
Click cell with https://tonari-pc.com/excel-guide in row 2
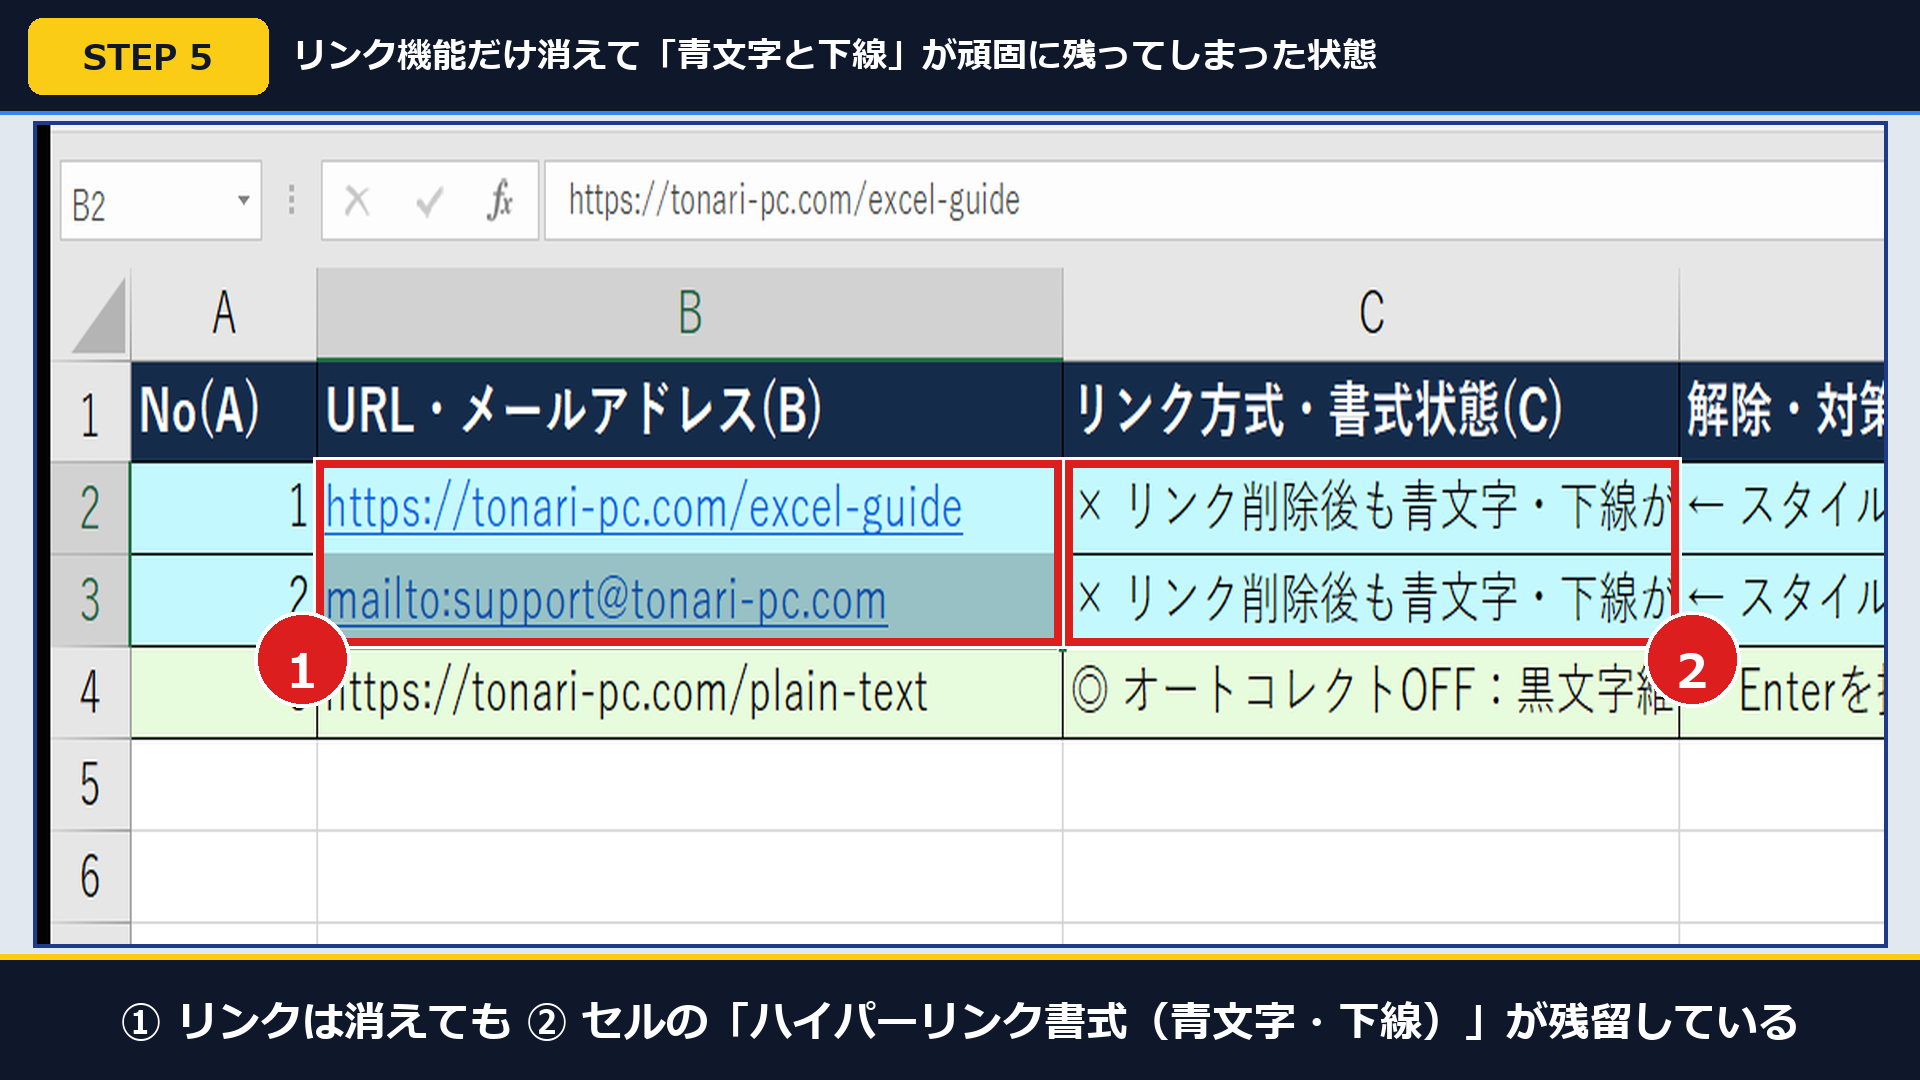(690, 508)
